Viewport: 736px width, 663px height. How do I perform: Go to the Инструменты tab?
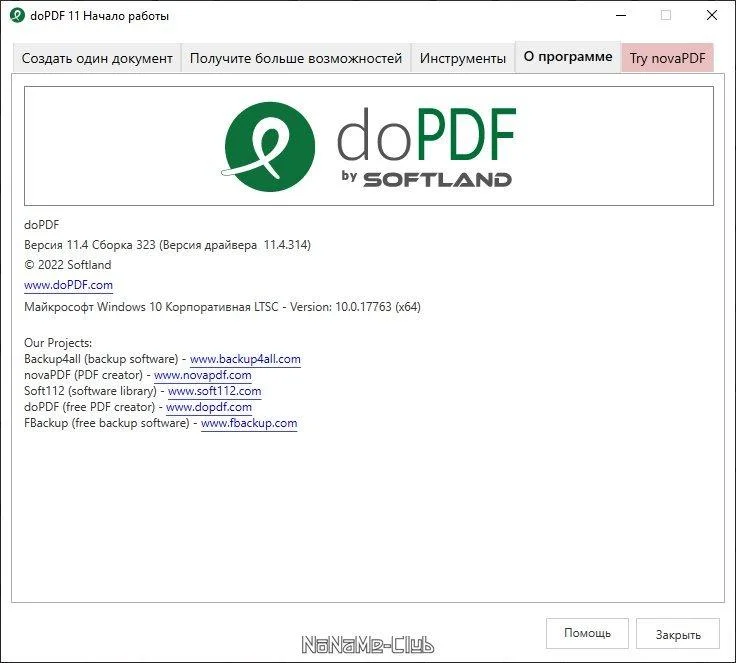pyautogui.click(x=463, y=58)
